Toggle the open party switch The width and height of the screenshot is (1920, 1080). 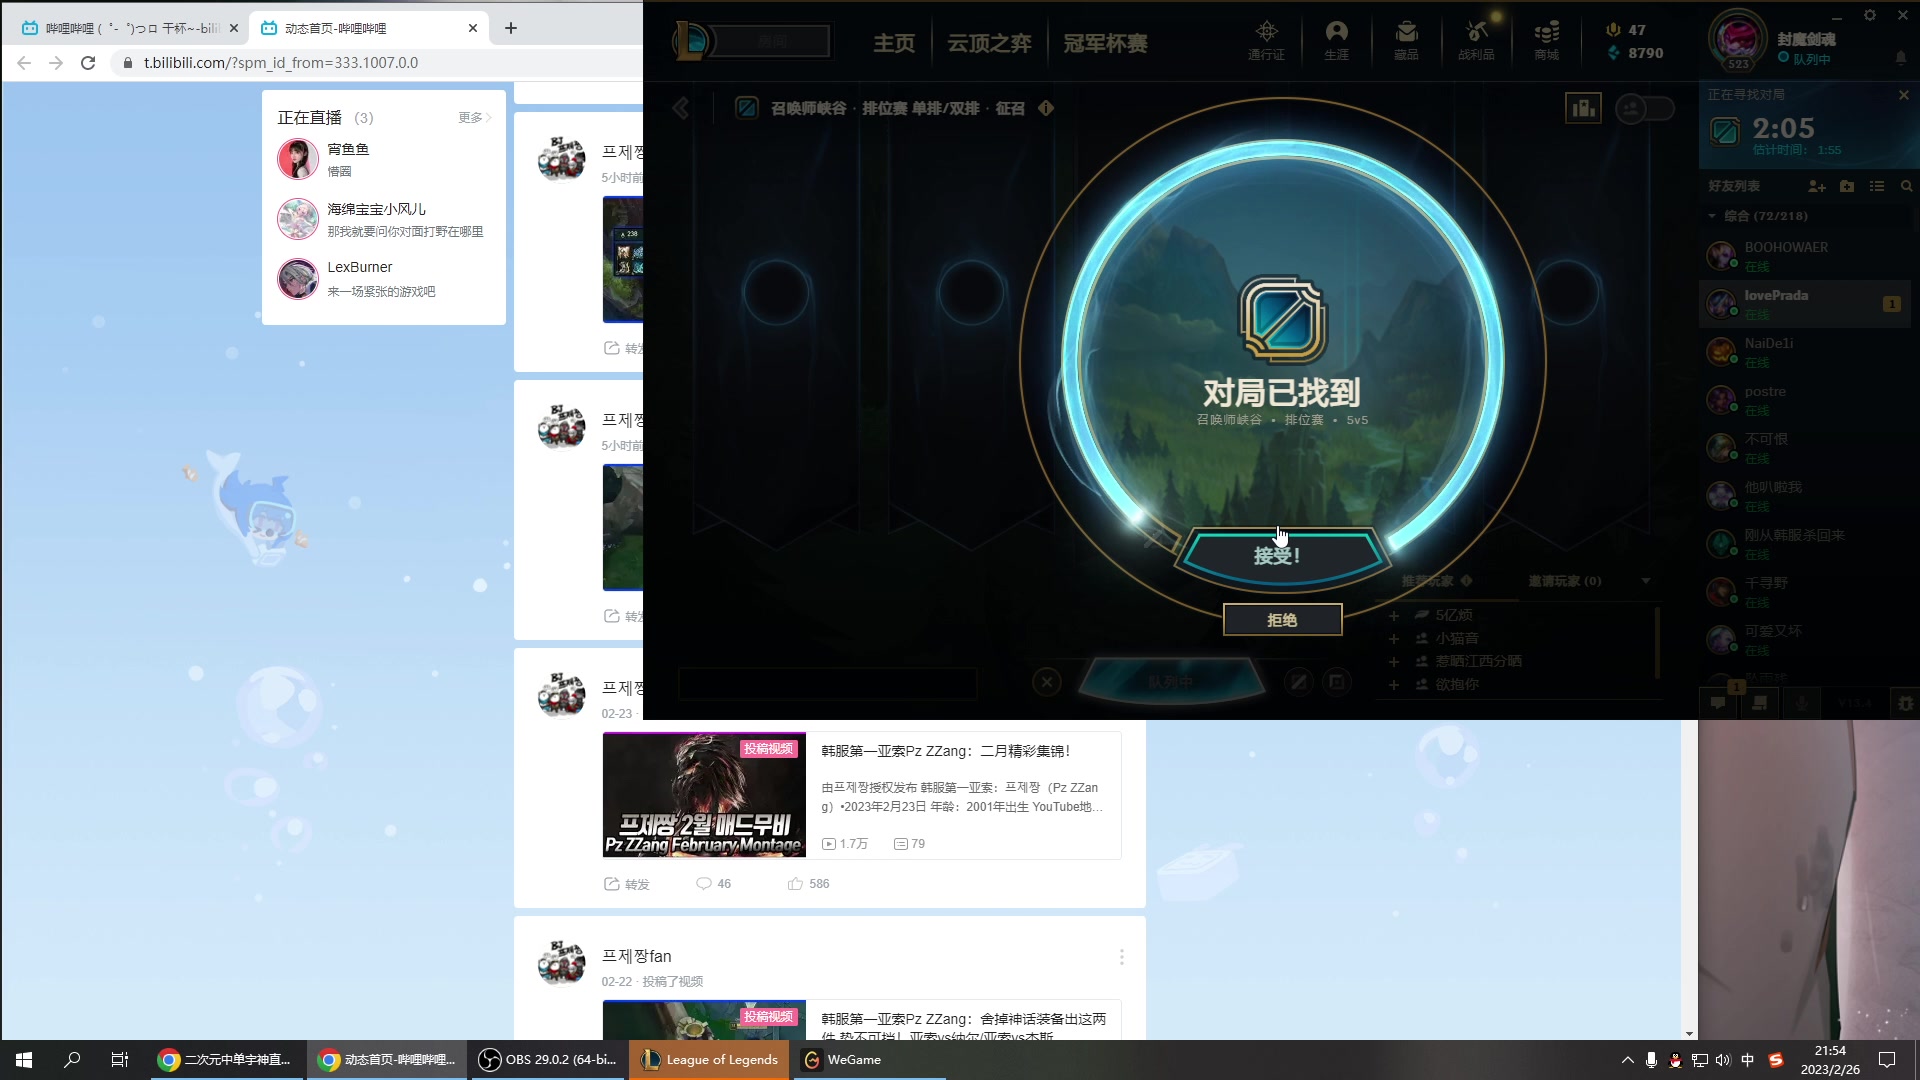(1644, 108)
